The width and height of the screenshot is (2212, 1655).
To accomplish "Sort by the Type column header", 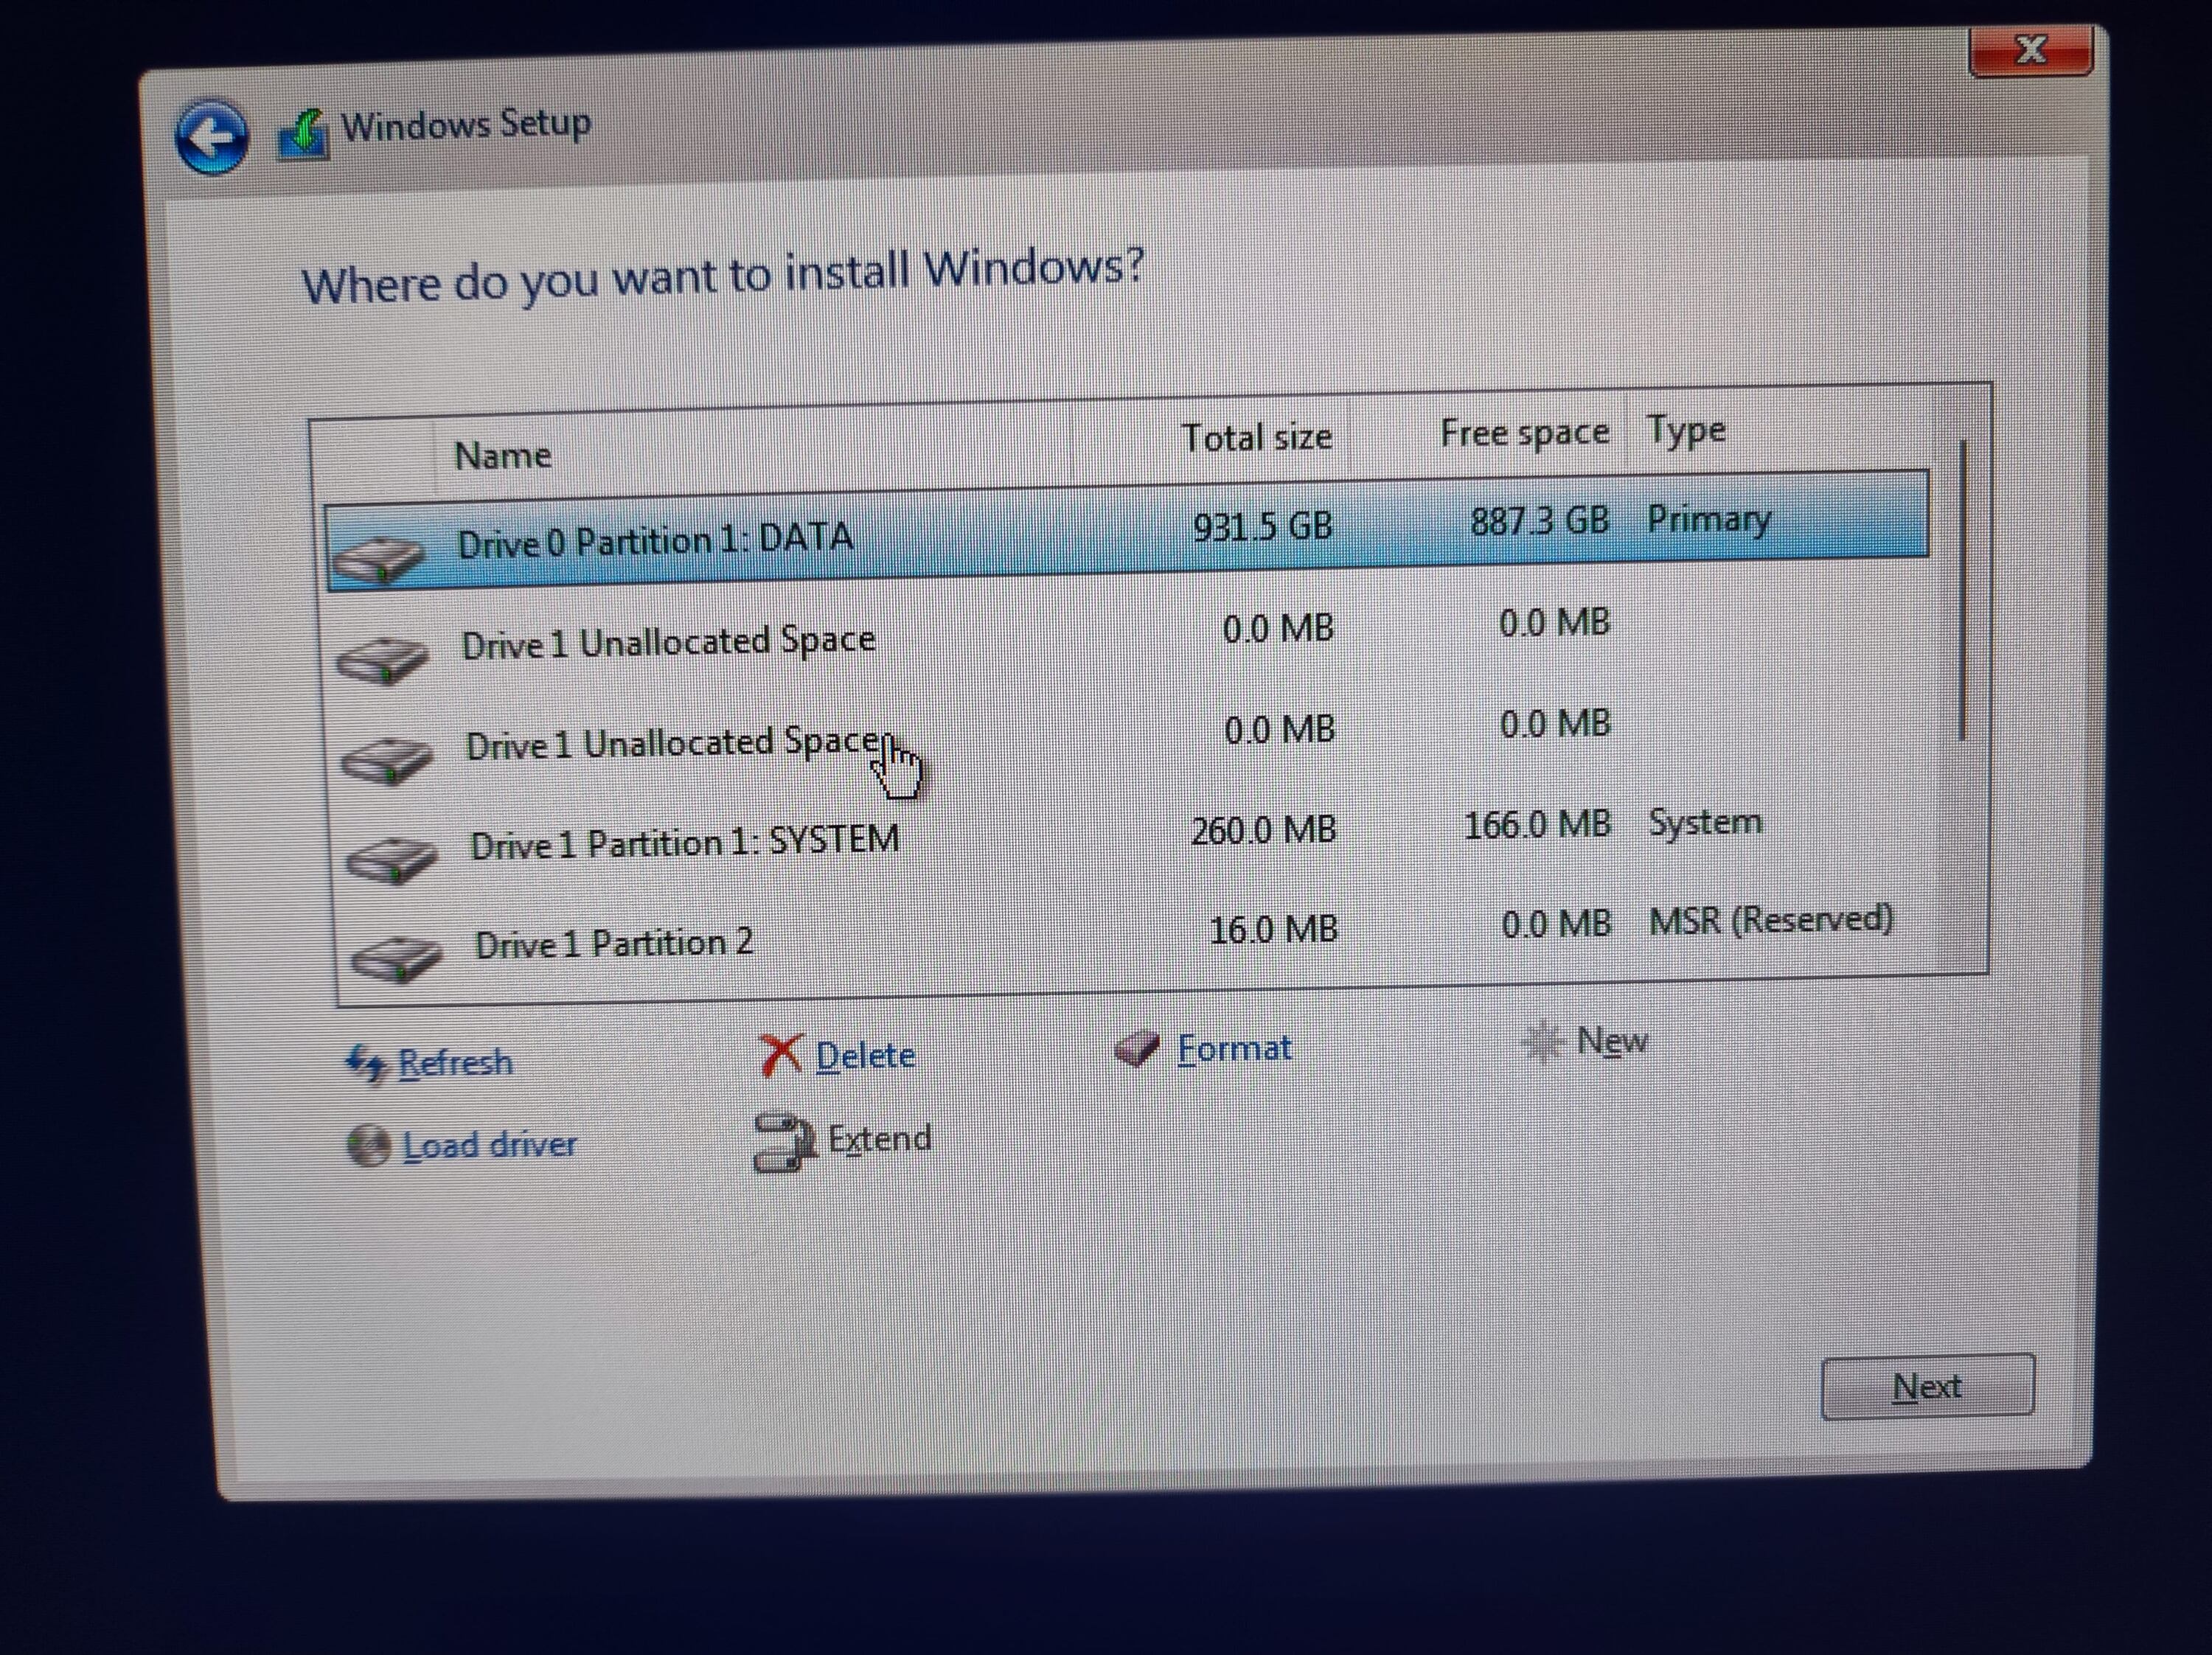I will click(x=1686, y=430).
